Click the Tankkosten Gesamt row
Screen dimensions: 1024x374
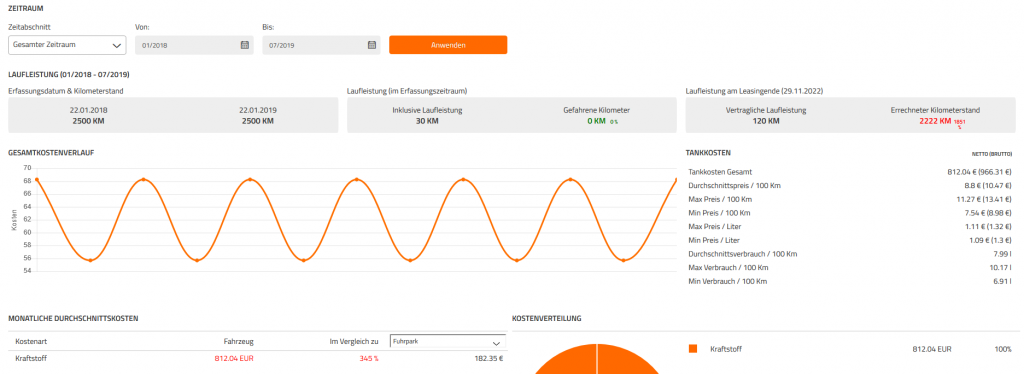pos(850,172)
